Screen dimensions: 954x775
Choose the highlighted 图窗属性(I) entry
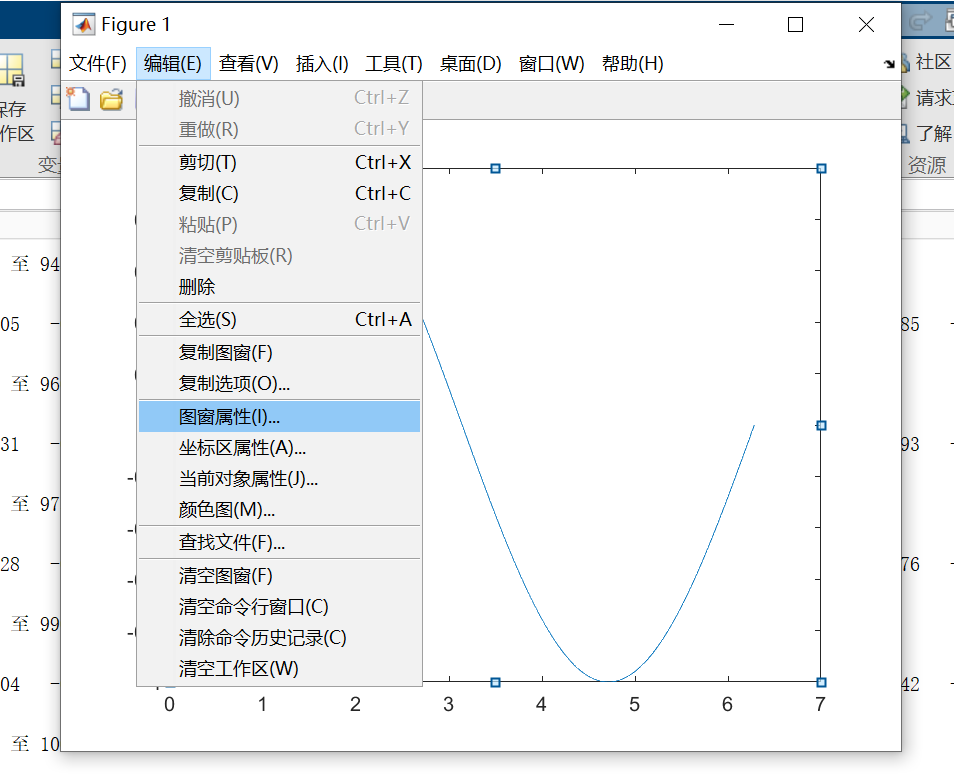pyautogui.click(x=250, y=416)
